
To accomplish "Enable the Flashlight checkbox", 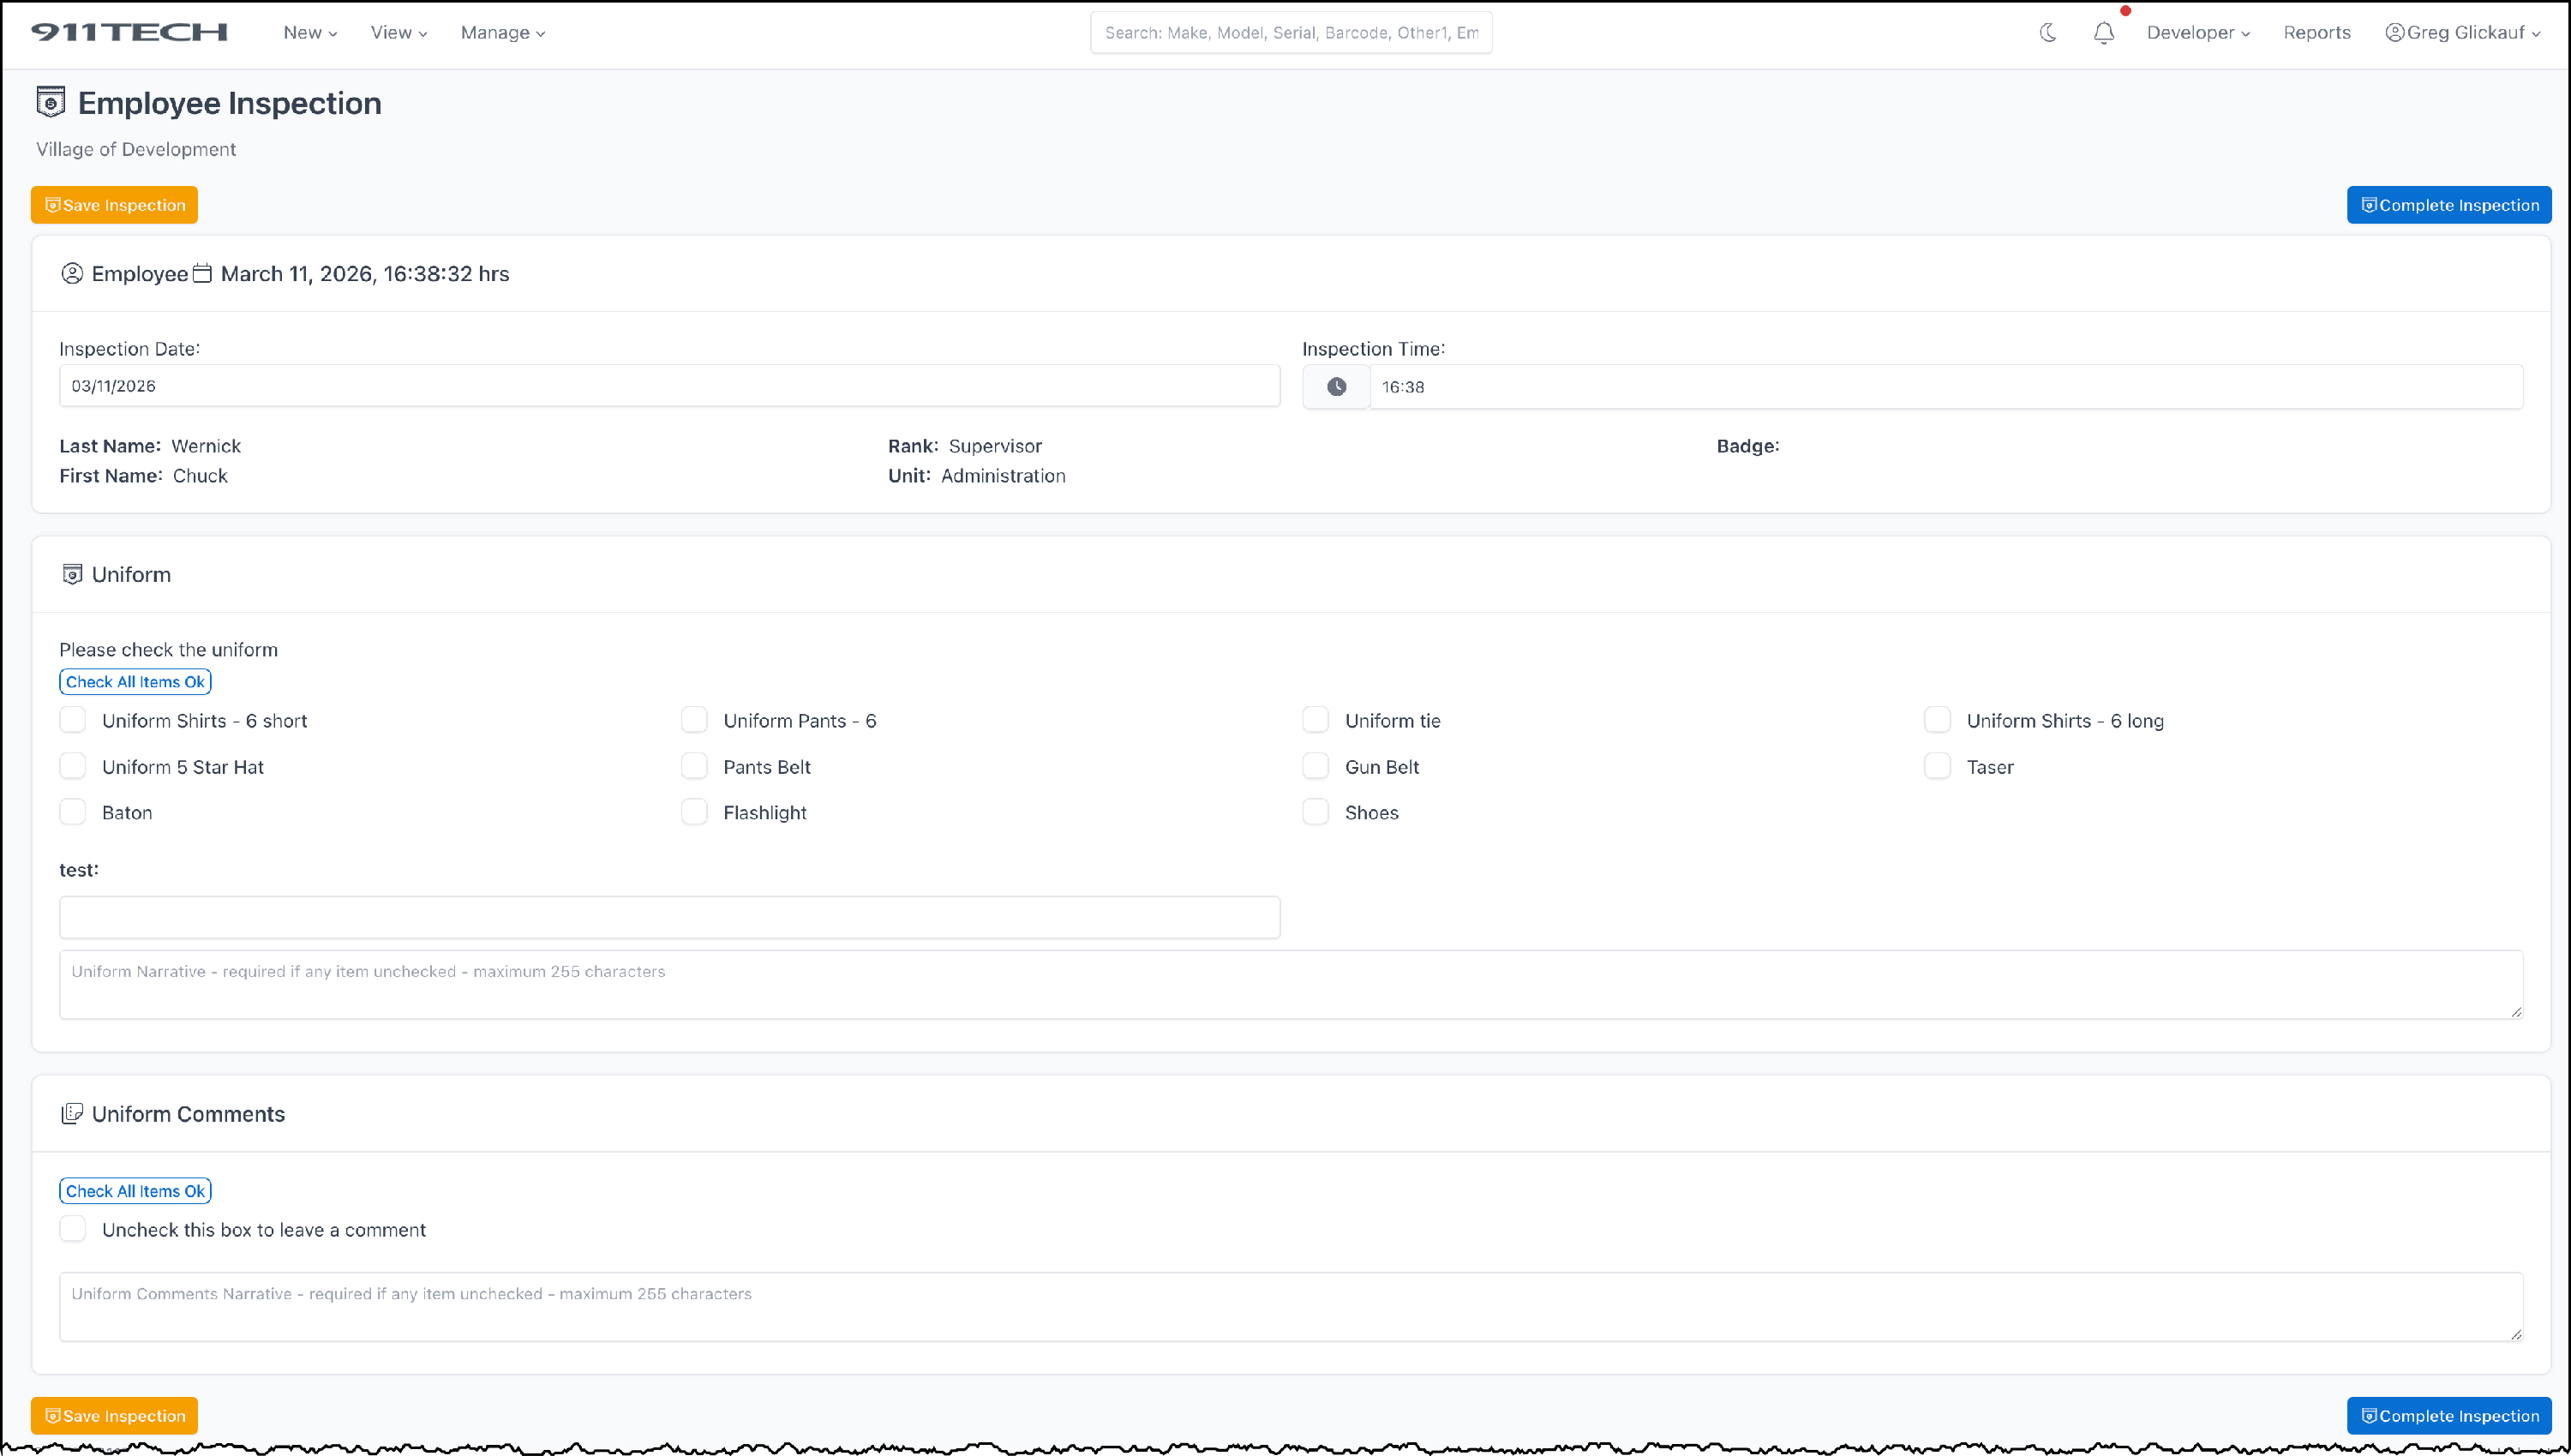I will tap(694, 812).
